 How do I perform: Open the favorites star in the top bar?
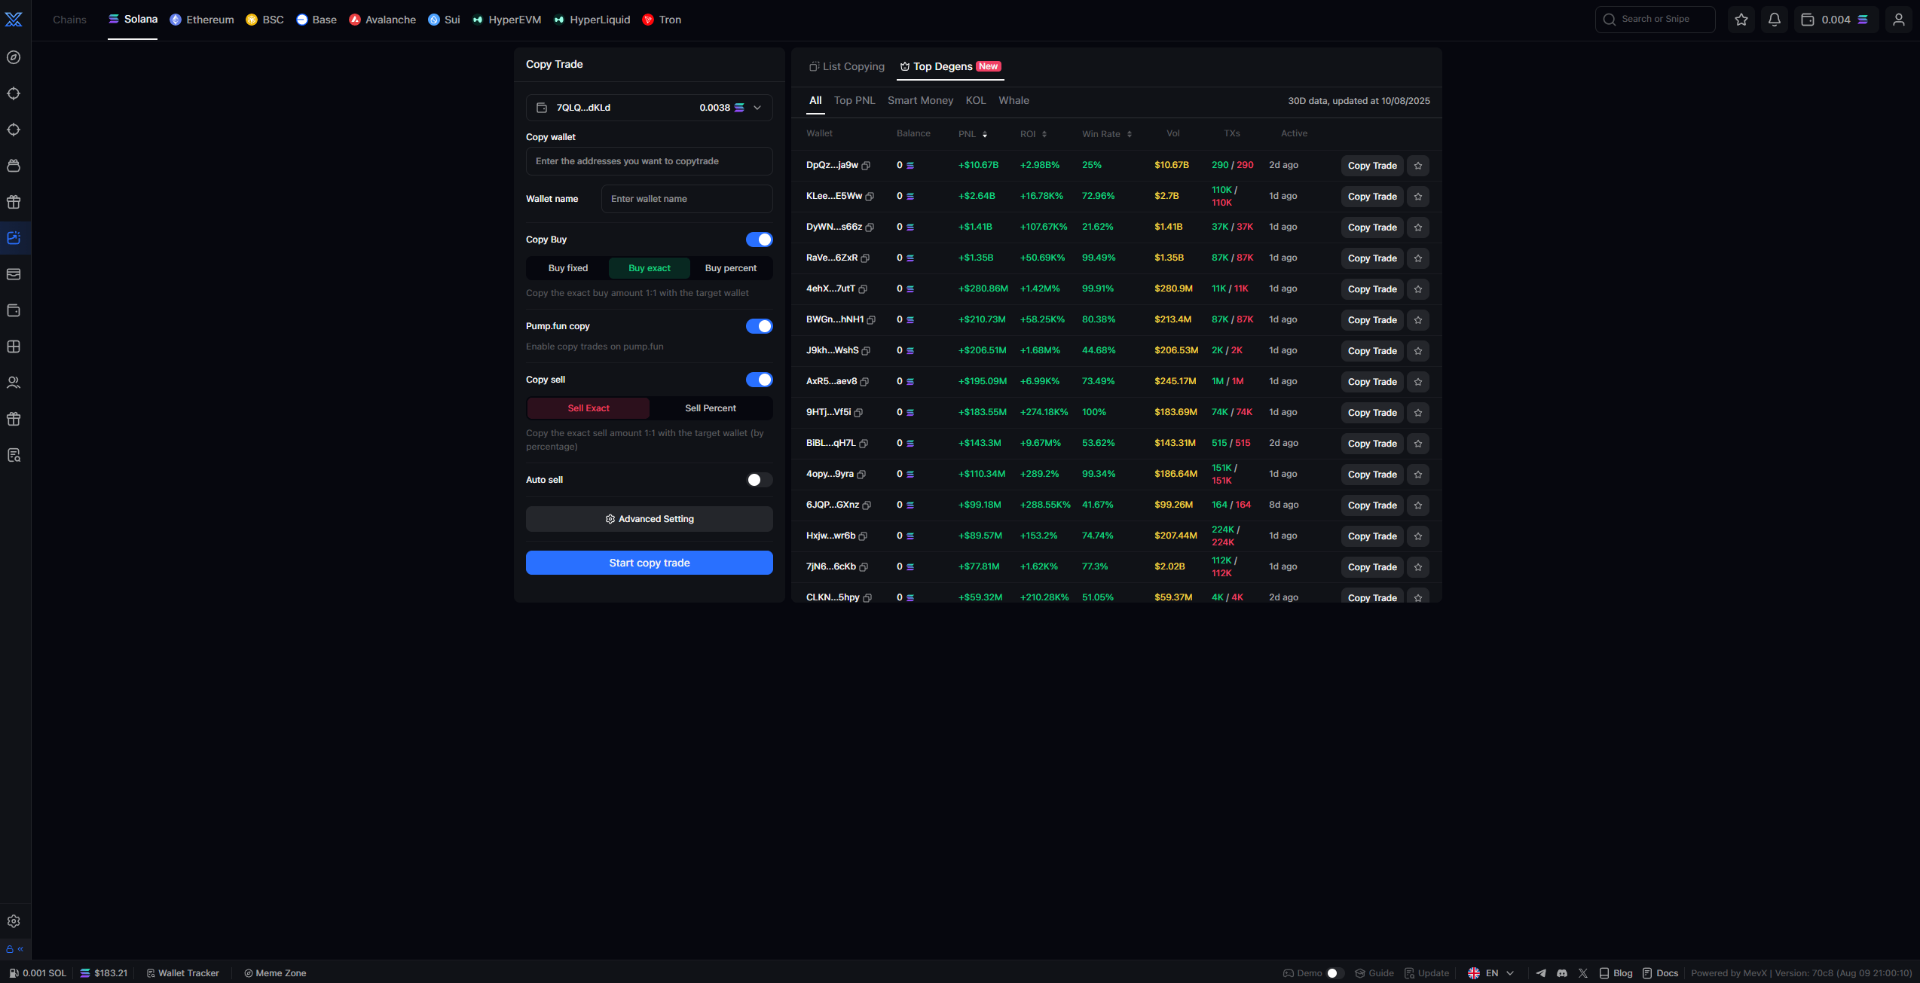point(1740,19)
